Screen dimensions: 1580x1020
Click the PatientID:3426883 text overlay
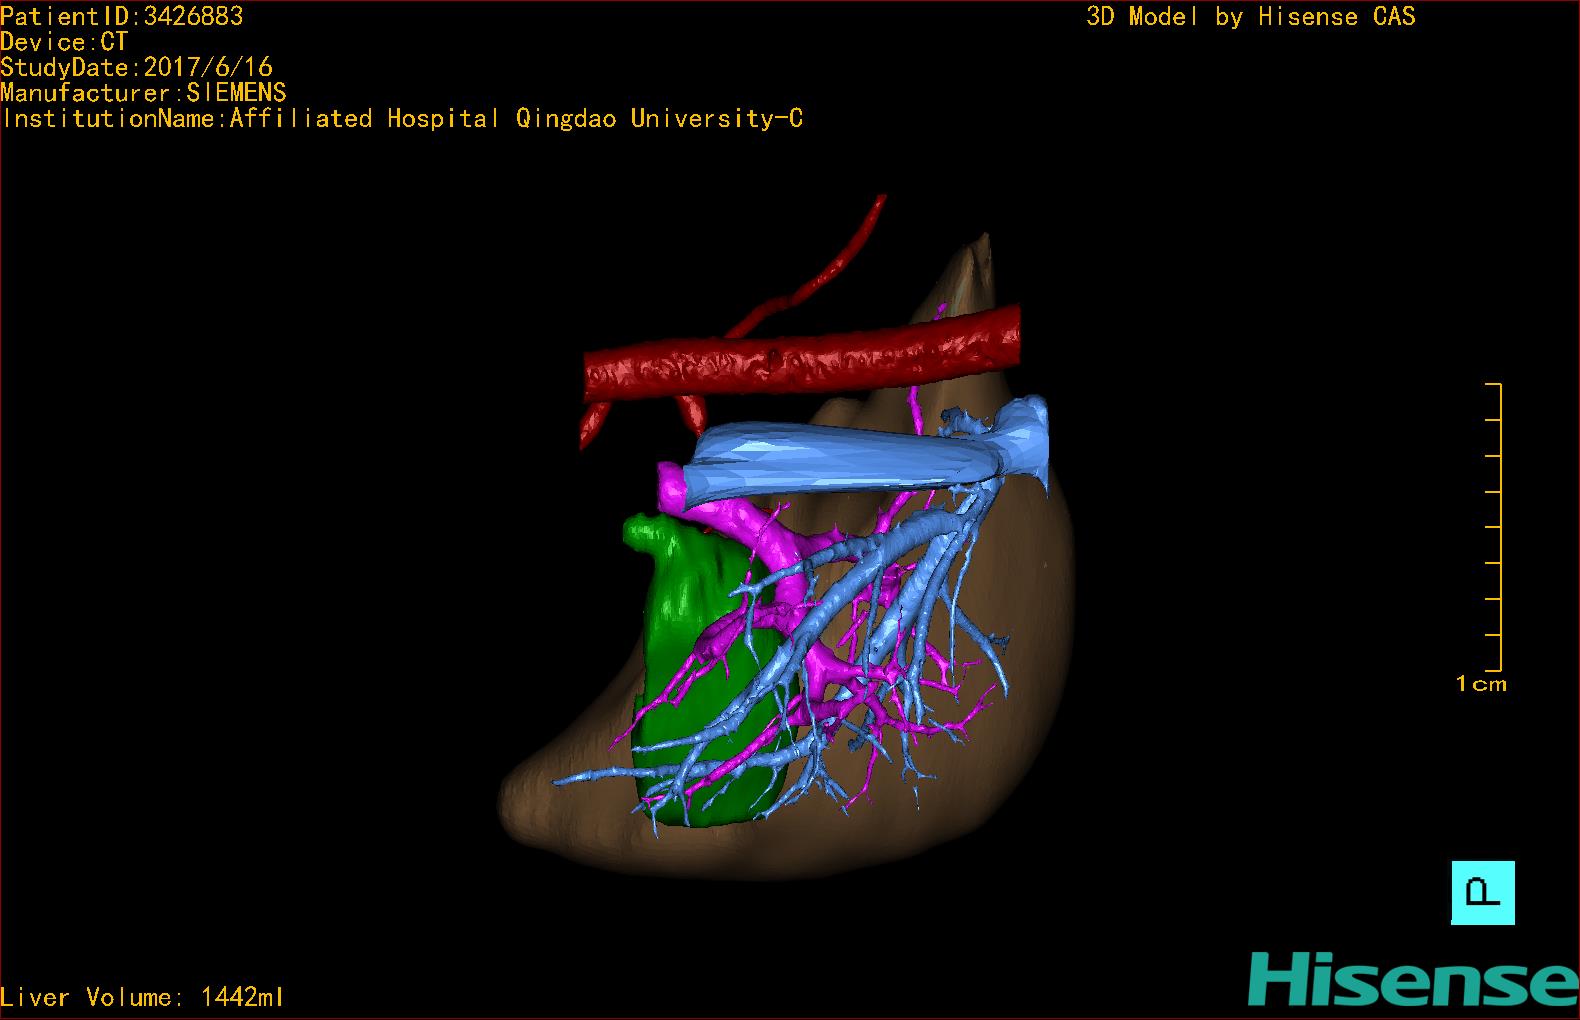(121, 16)
